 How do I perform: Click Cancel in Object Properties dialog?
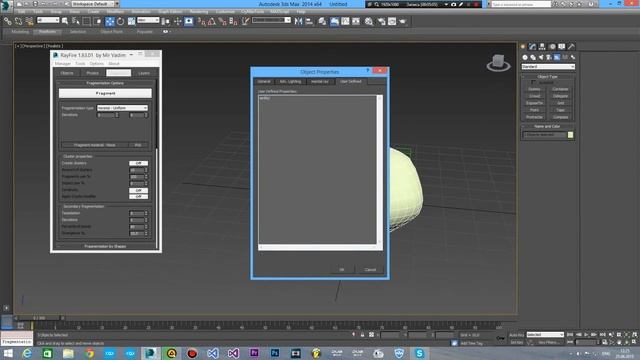[x=370, y=269]
